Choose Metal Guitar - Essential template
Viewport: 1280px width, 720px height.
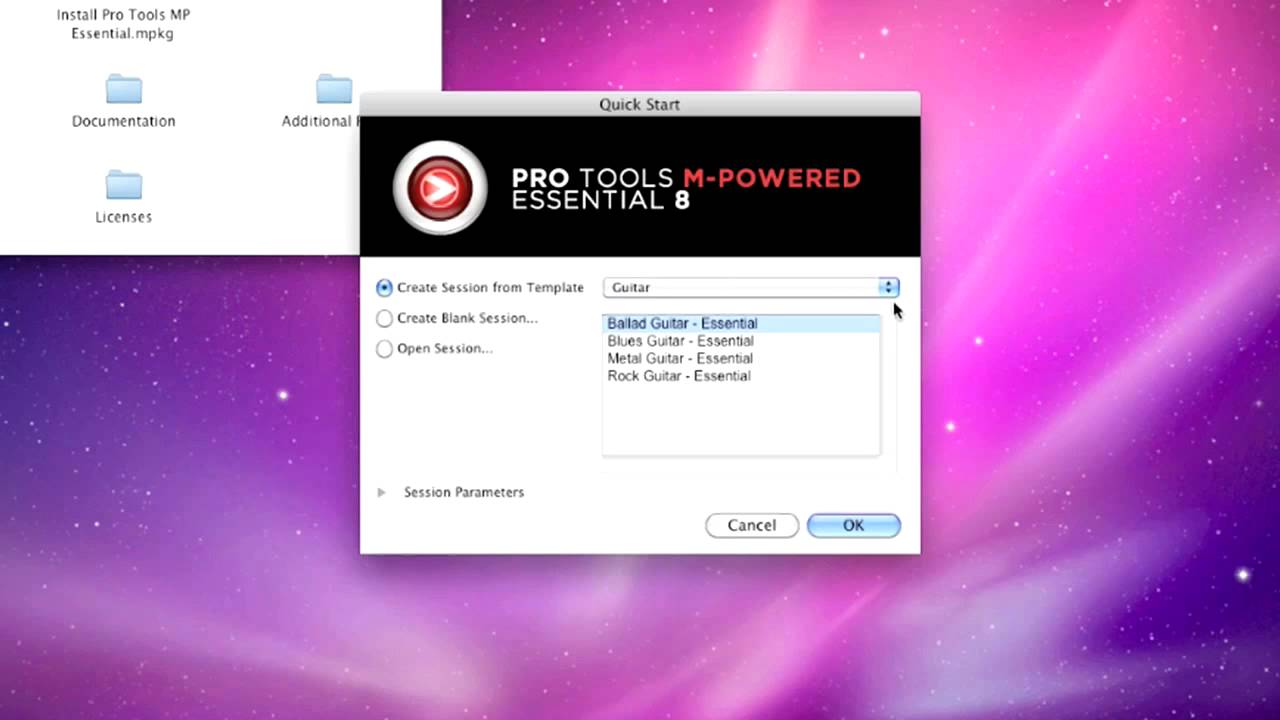click(x=741, y=358)
